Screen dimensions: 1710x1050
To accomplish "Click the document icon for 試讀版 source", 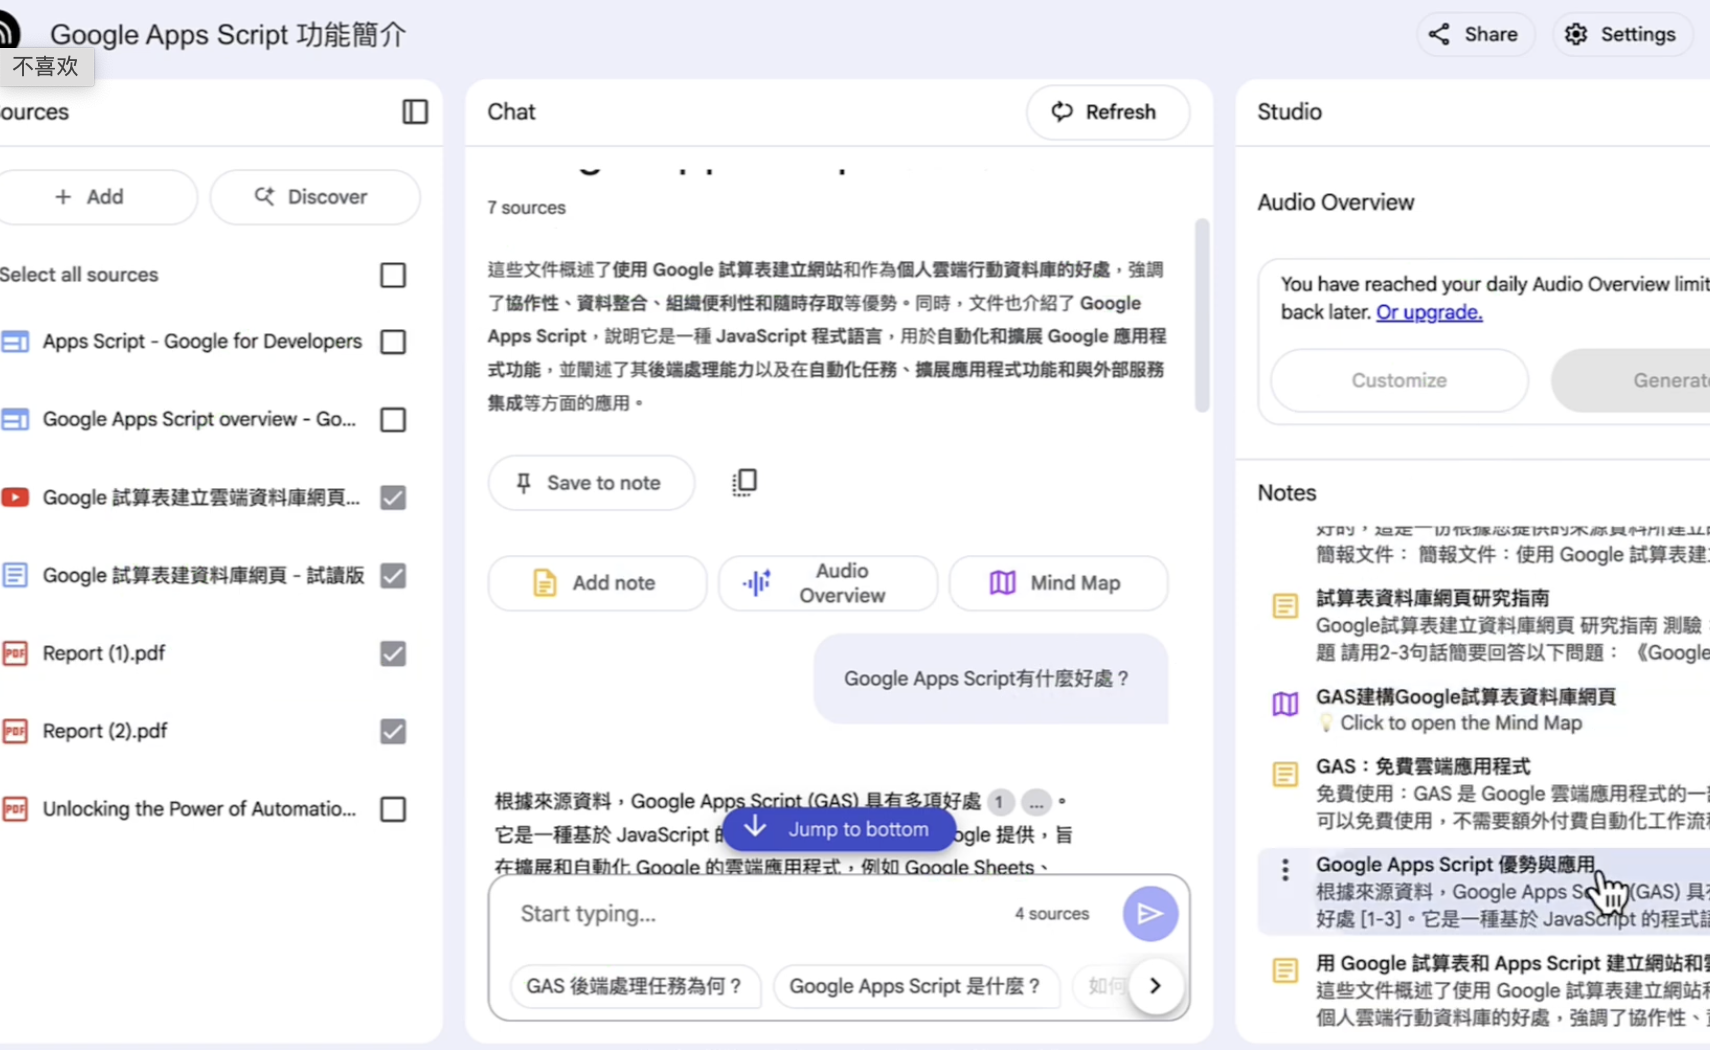I will click(x=15, y=575).
